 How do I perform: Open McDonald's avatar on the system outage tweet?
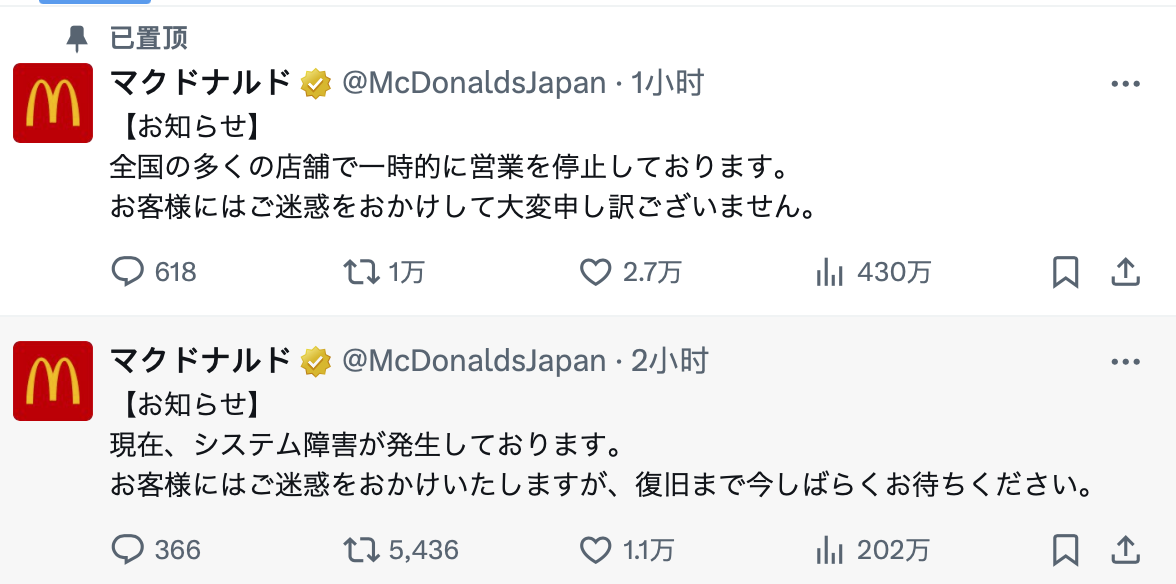[x=53, y=380]
